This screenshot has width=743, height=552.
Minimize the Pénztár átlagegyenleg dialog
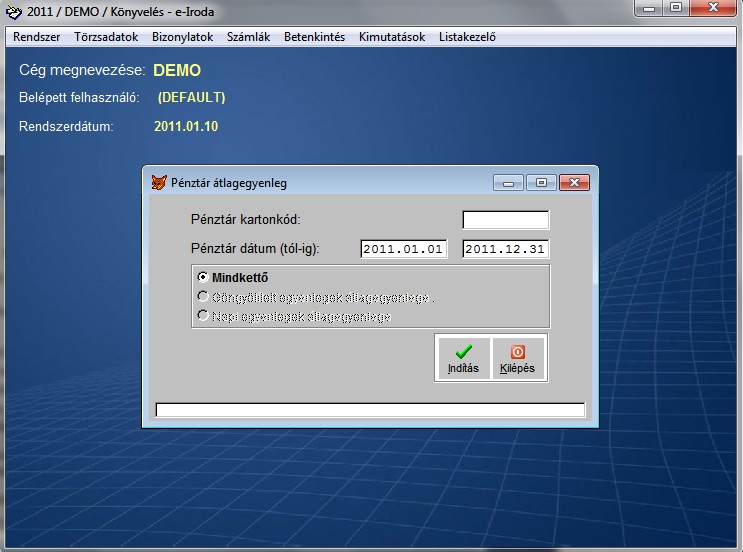click(x=509, y=183)
